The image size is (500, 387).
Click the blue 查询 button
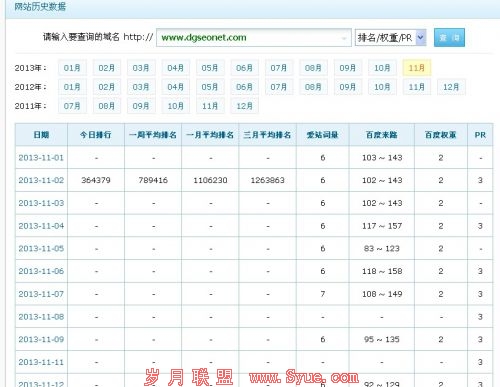pyautogui.click(x=449, y=38)
